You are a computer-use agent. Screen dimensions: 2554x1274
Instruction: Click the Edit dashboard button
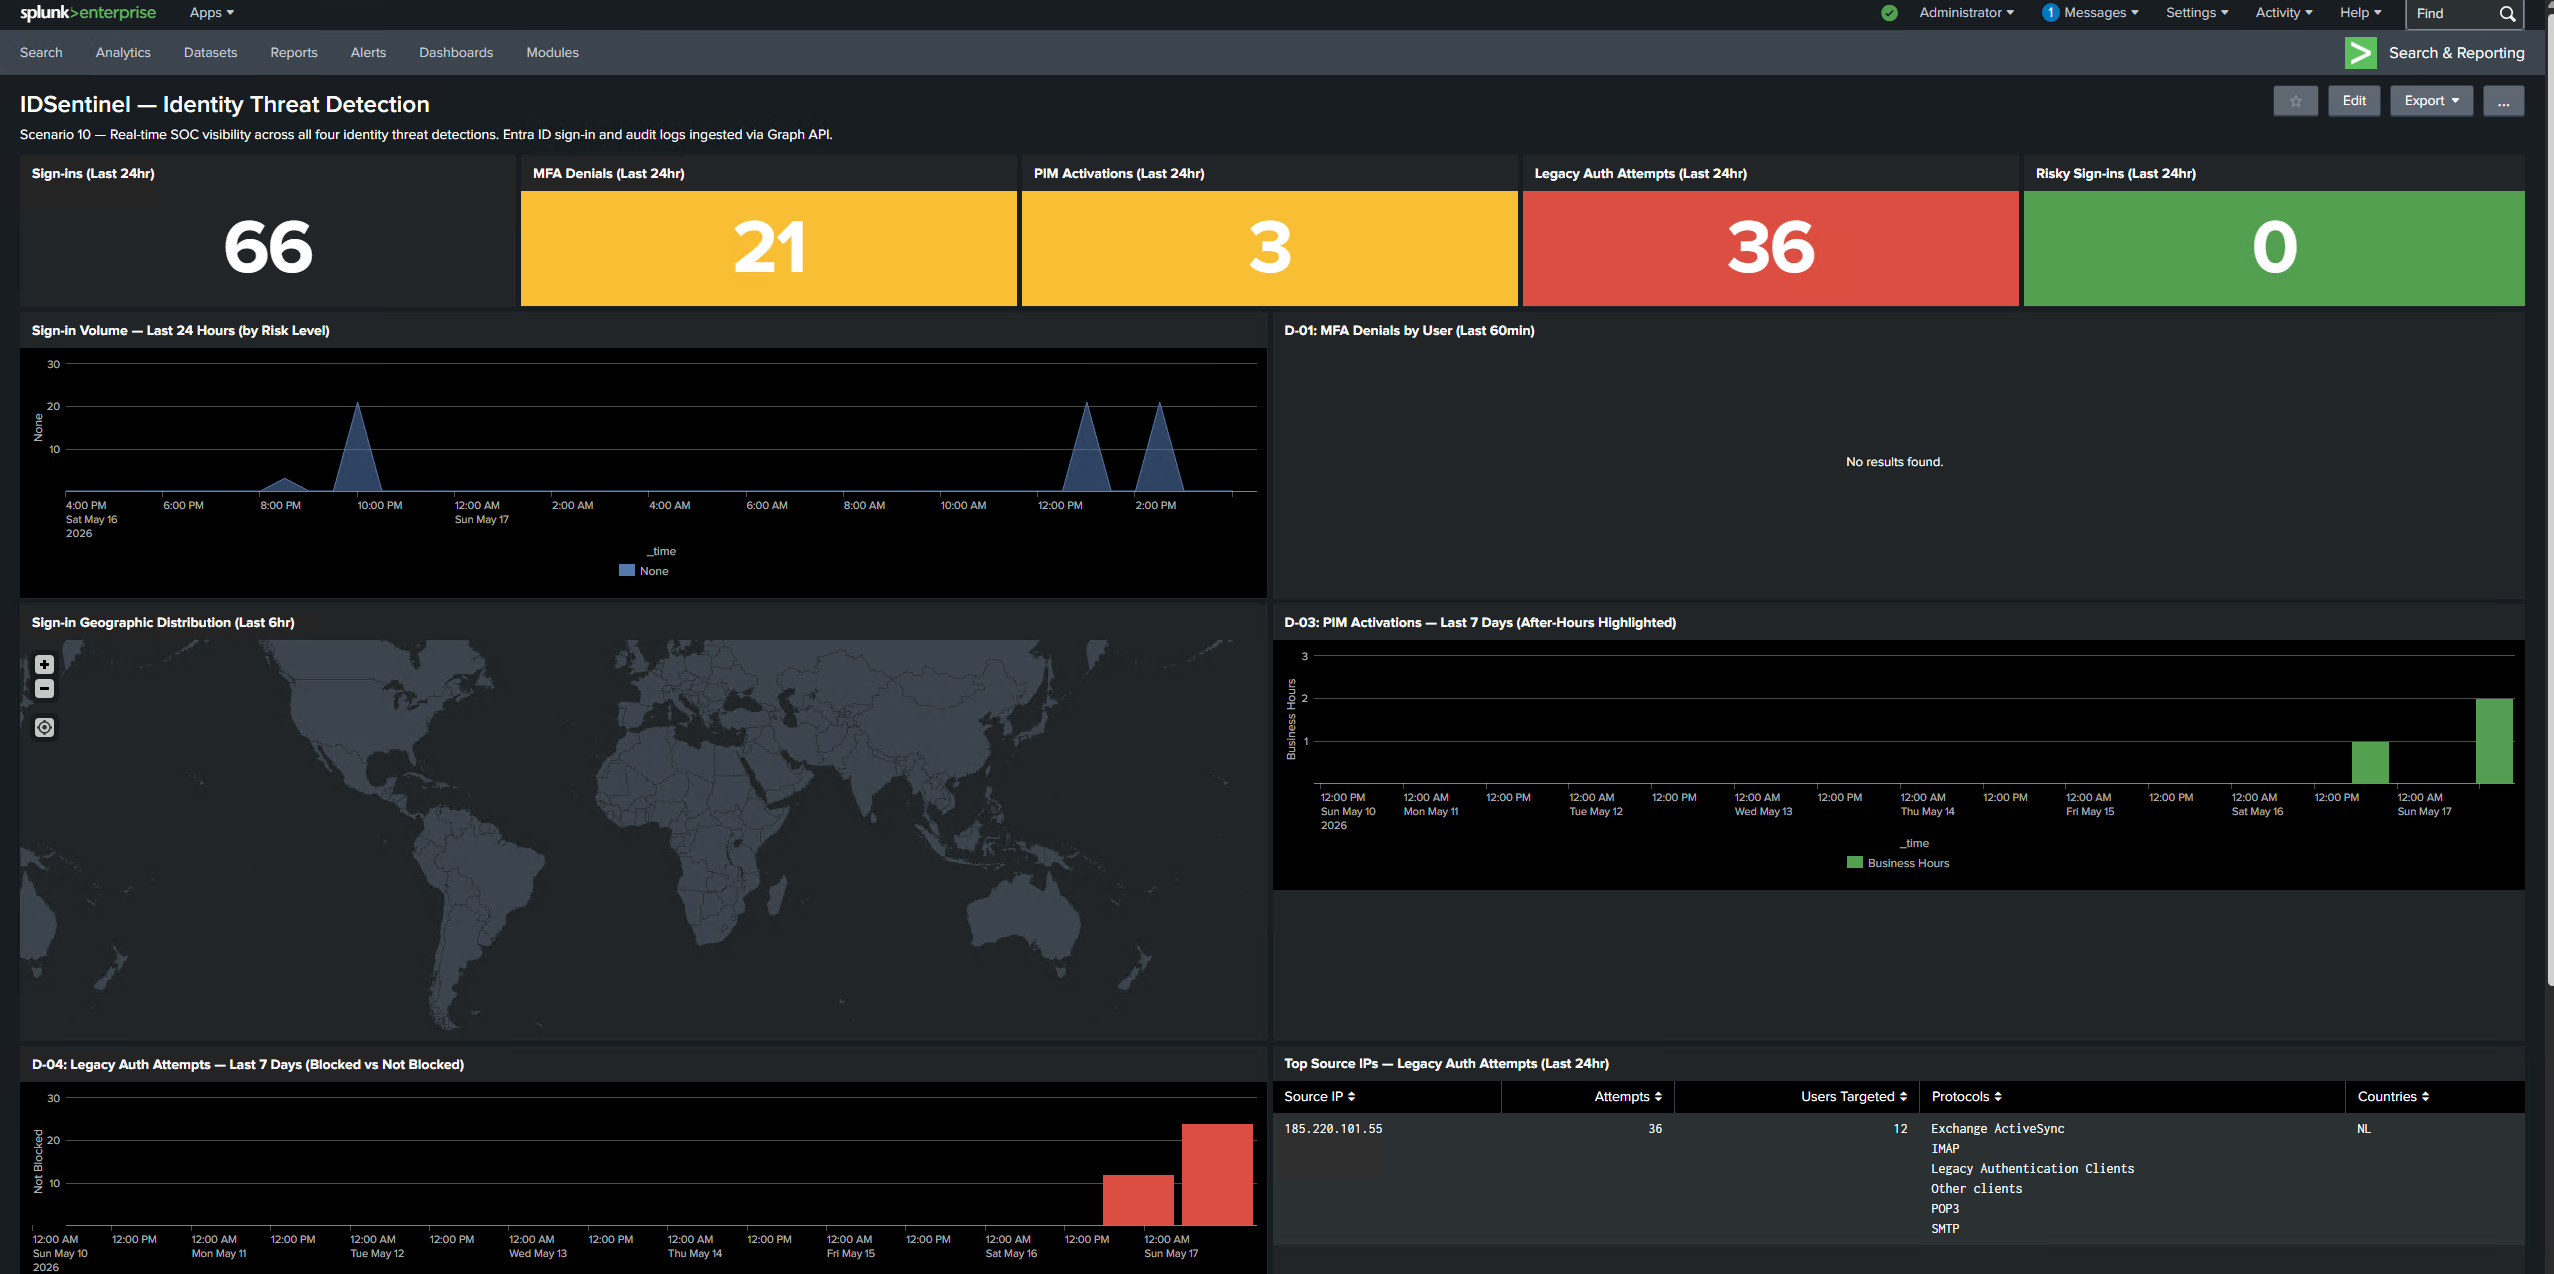click(2354, 101)
